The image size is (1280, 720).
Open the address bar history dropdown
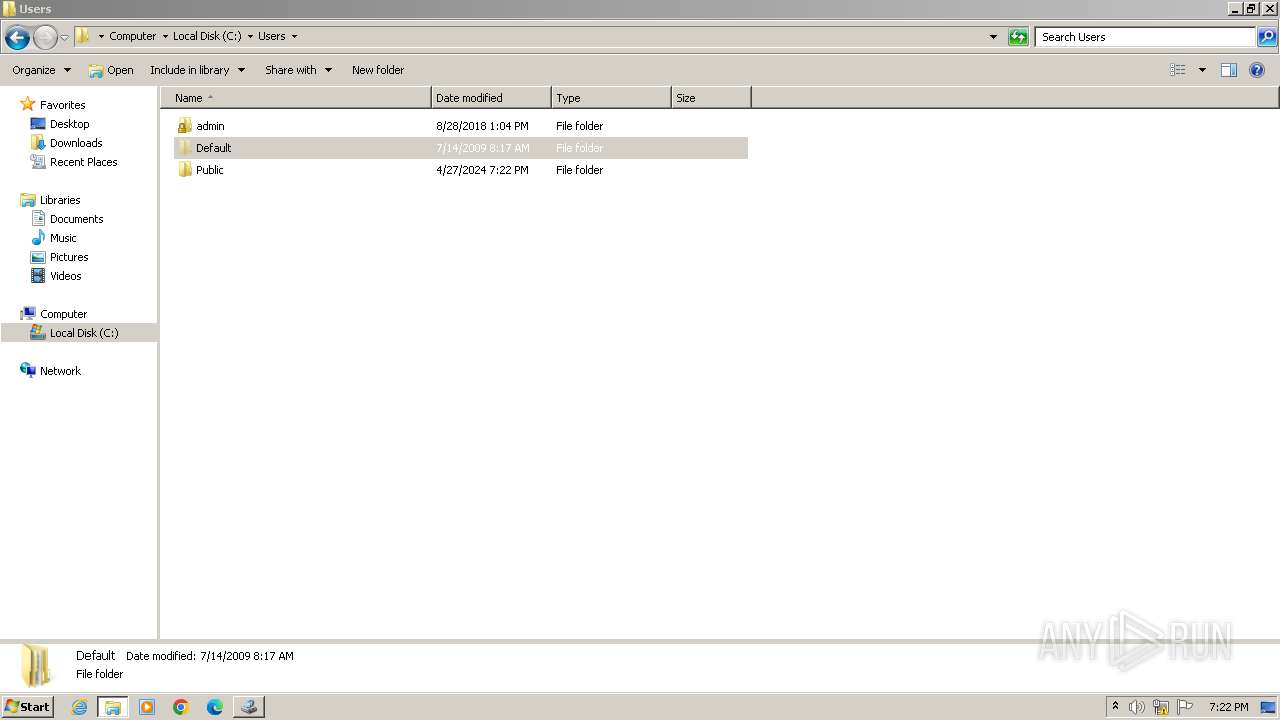[x=993, y=37]
